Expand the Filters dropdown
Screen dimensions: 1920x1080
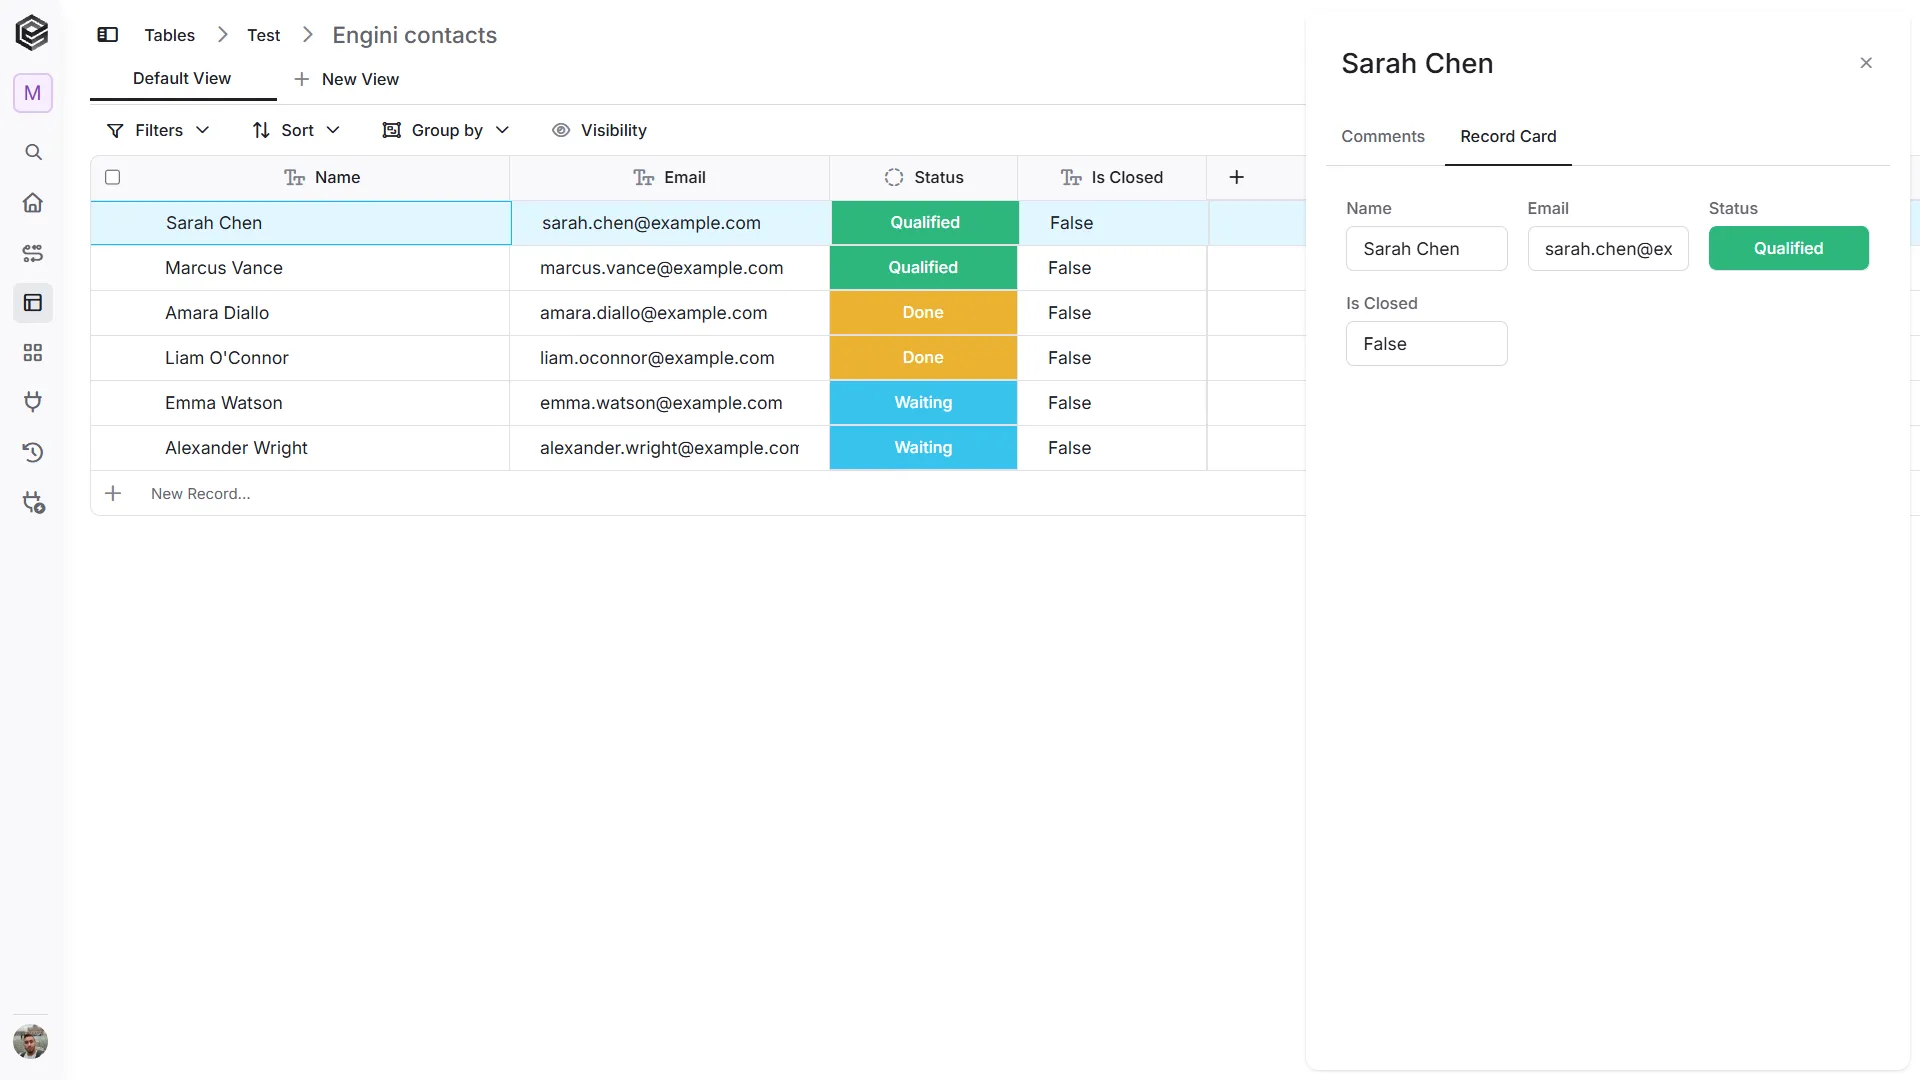click(x=158, y=130)
